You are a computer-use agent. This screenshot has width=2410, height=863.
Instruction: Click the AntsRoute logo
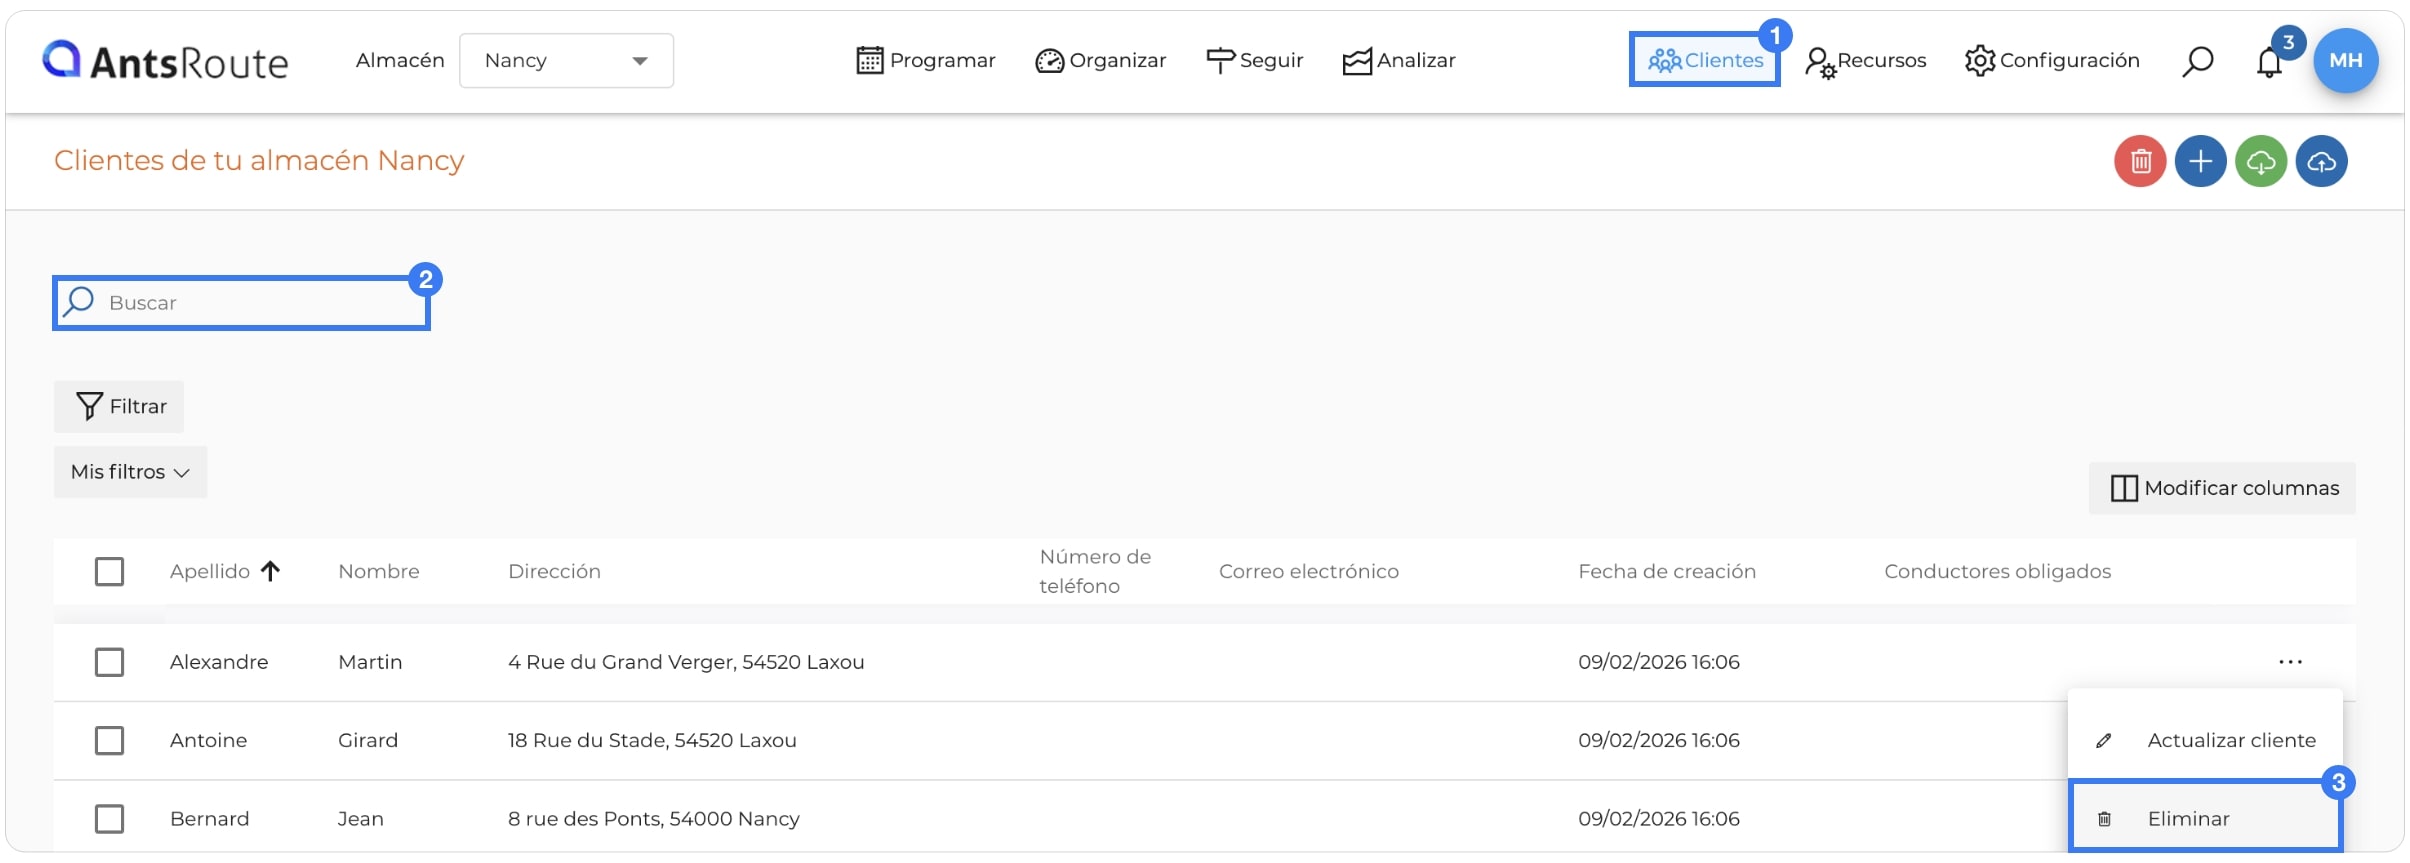165,61
